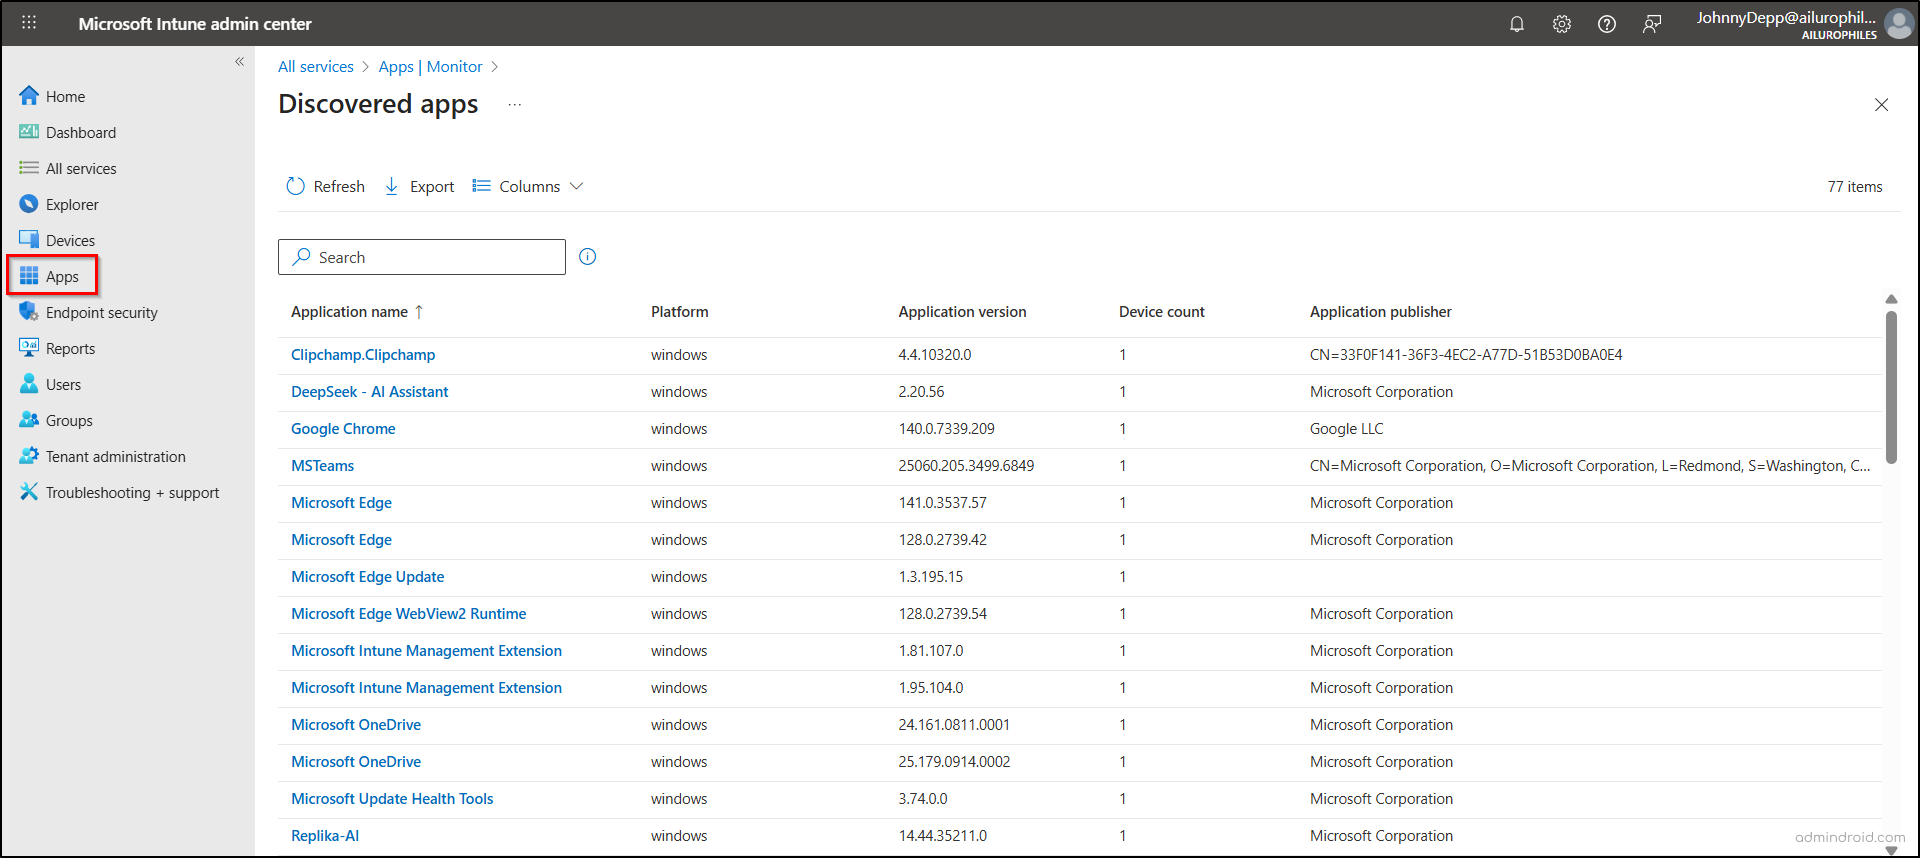The width and height of the screenshot is (1920, 858).
Task: Open the settings gear icon
Action: tap(1561, 24)
